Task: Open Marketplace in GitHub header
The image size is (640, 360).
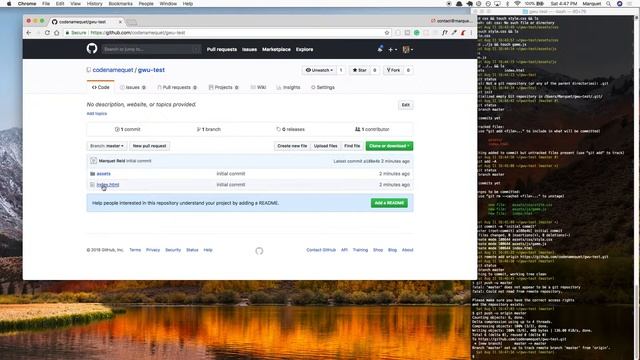Action: point(276,49)
